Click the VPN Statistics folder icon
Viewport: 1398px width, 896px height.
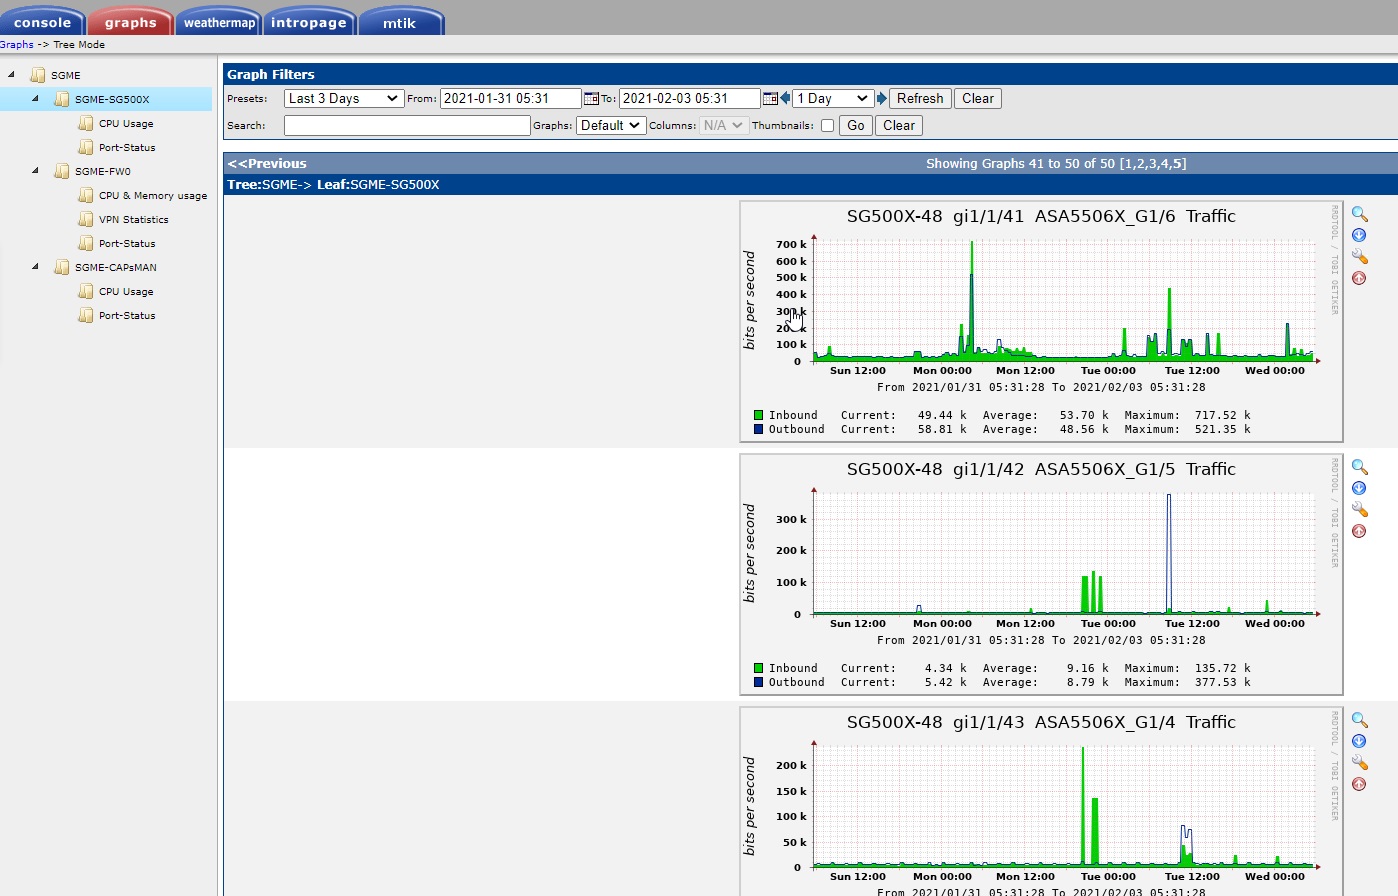(x=86, y=219)
